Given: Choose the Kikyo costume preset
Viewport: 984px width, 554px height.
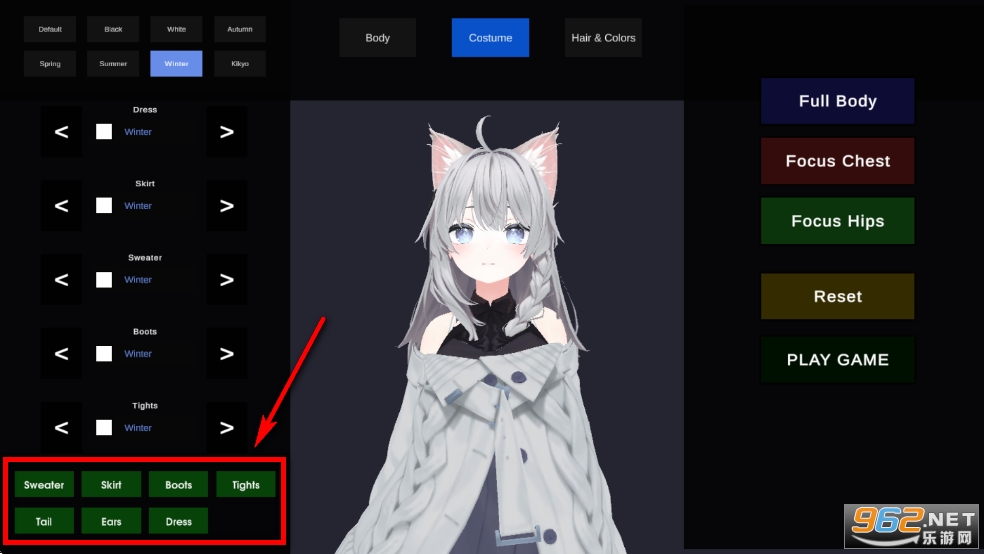Looking at the screenshot, I should coord(240,64).
